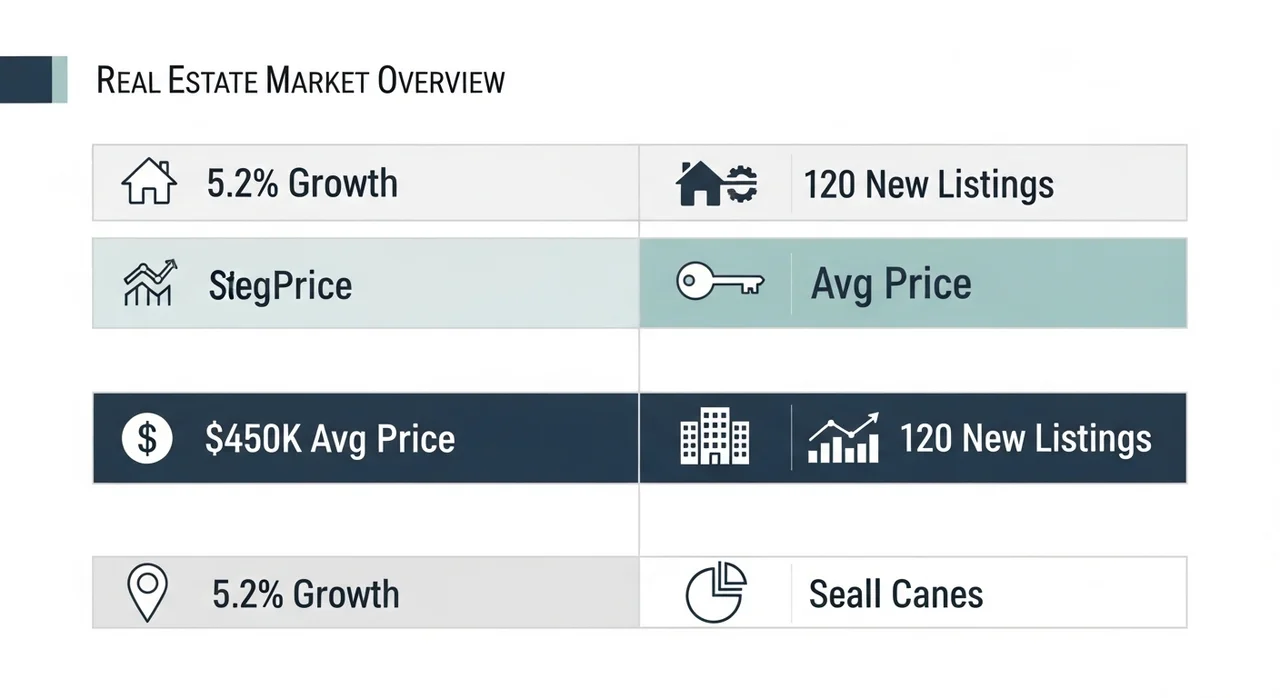
Task: Click the house with gear icon
Action: pos(717,184)
